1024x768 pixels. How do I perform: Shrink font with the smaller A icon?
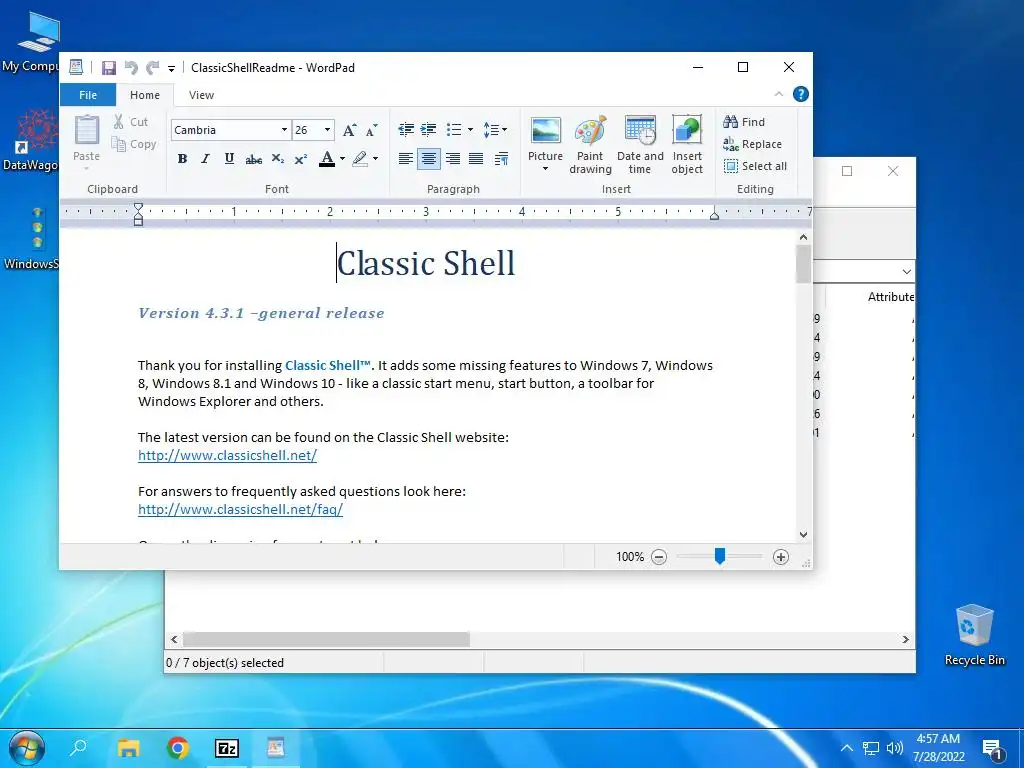click(x=372, y=130)
